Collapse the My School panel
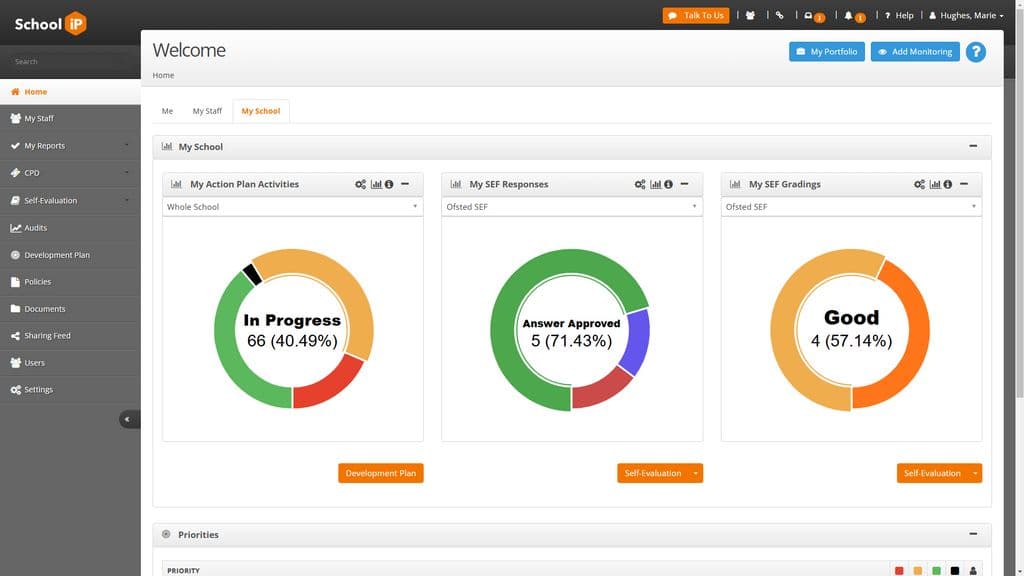The image size is (1024, 576). click(x=972, y=146)
